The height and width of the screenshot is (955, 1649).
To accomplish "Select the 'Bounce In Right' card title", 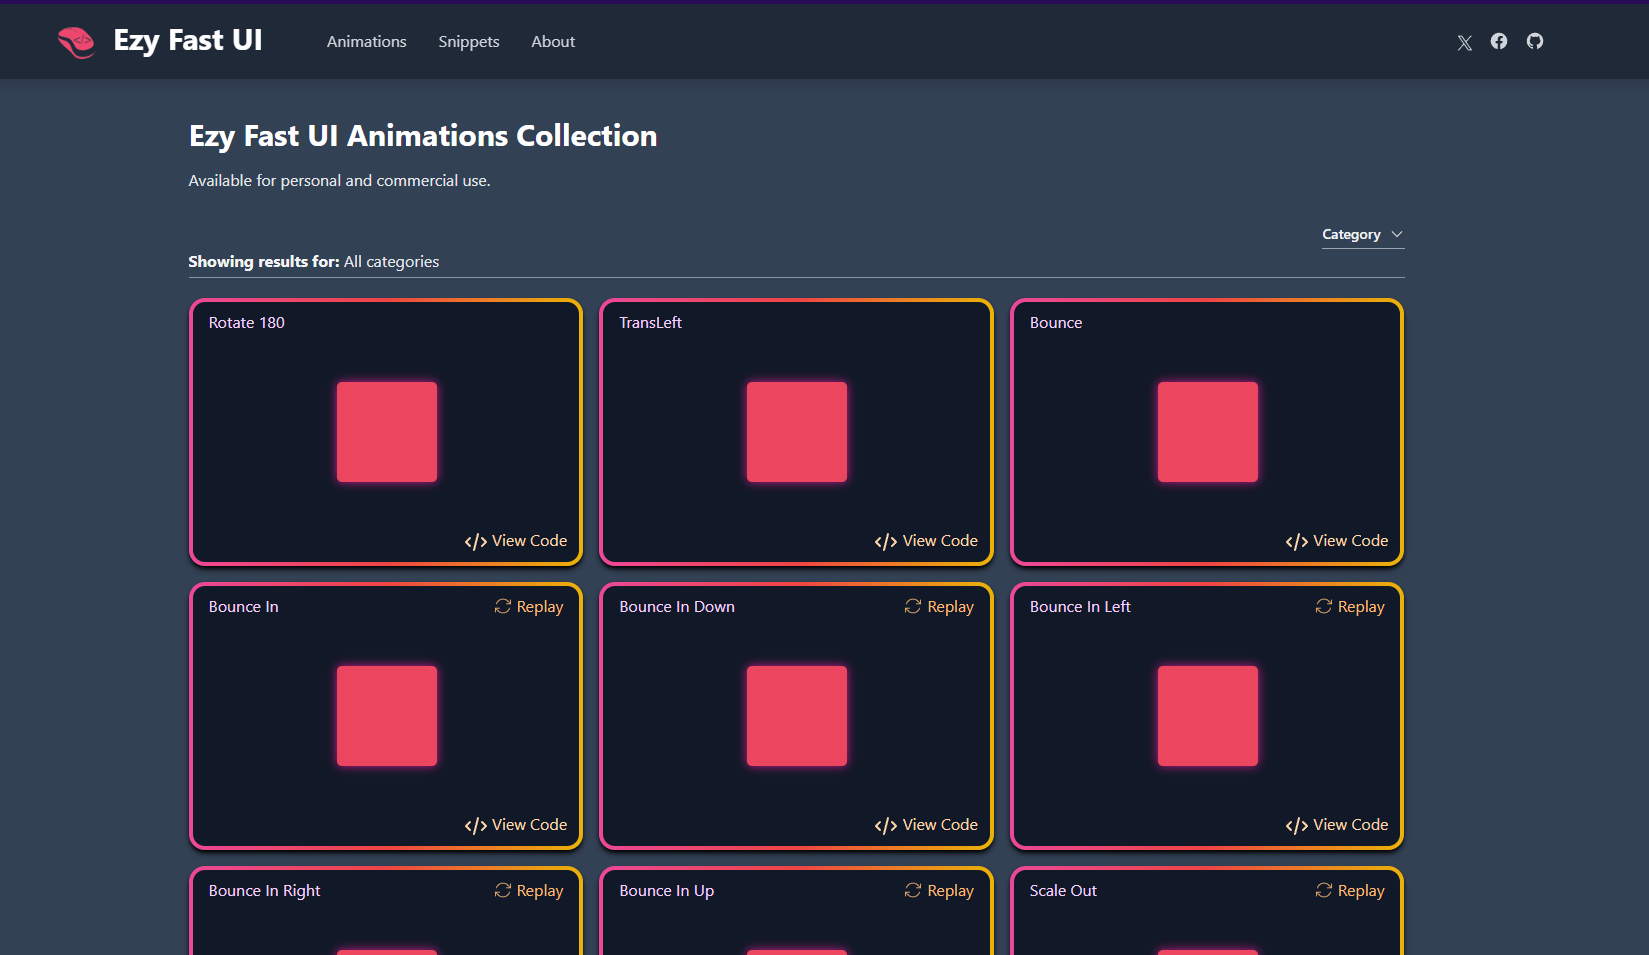I will click(265, 891).
